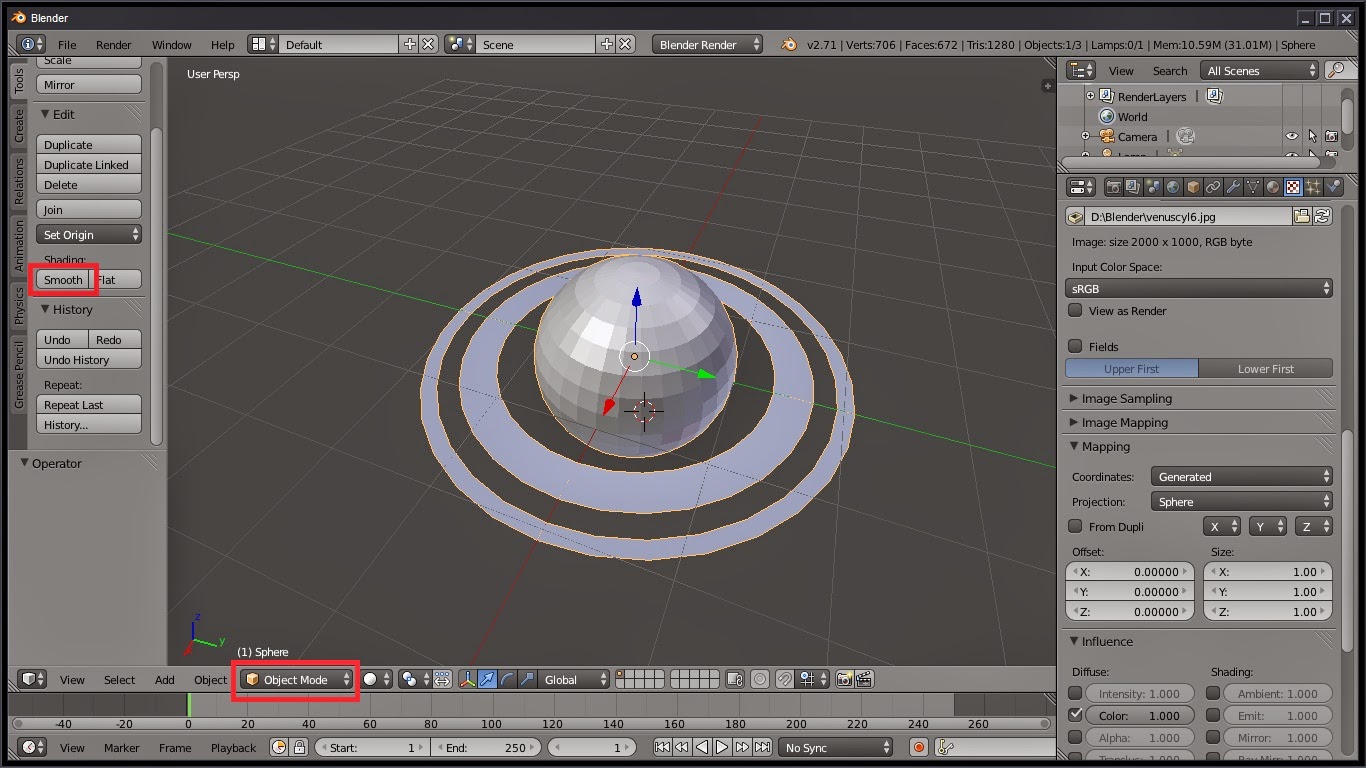Open the Modifiers wrench tab
This screenshot has width=1366, height=768.
click(x=1233, y=187)
